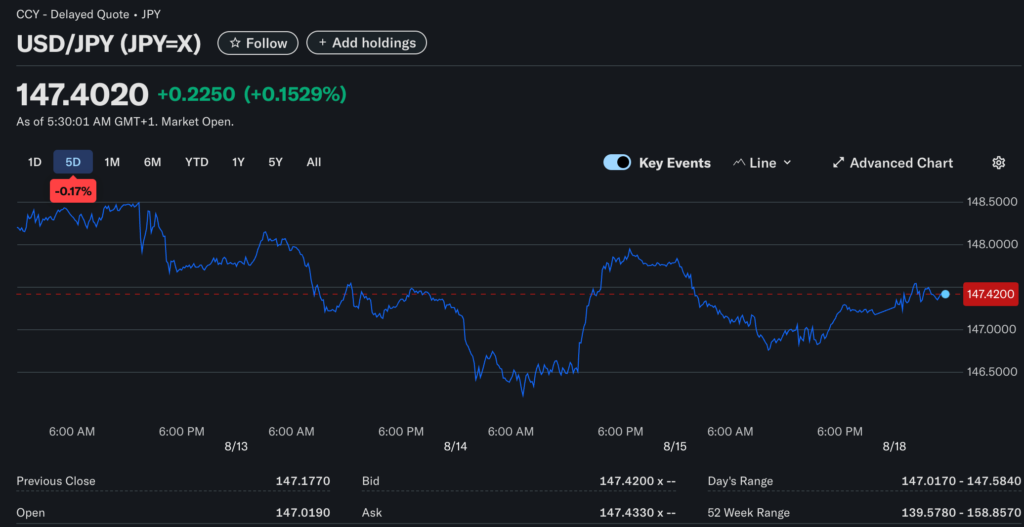The width and height of the screenshot is (1024, 527).
Task: Select the 5D time range tab
Action: 73,162
